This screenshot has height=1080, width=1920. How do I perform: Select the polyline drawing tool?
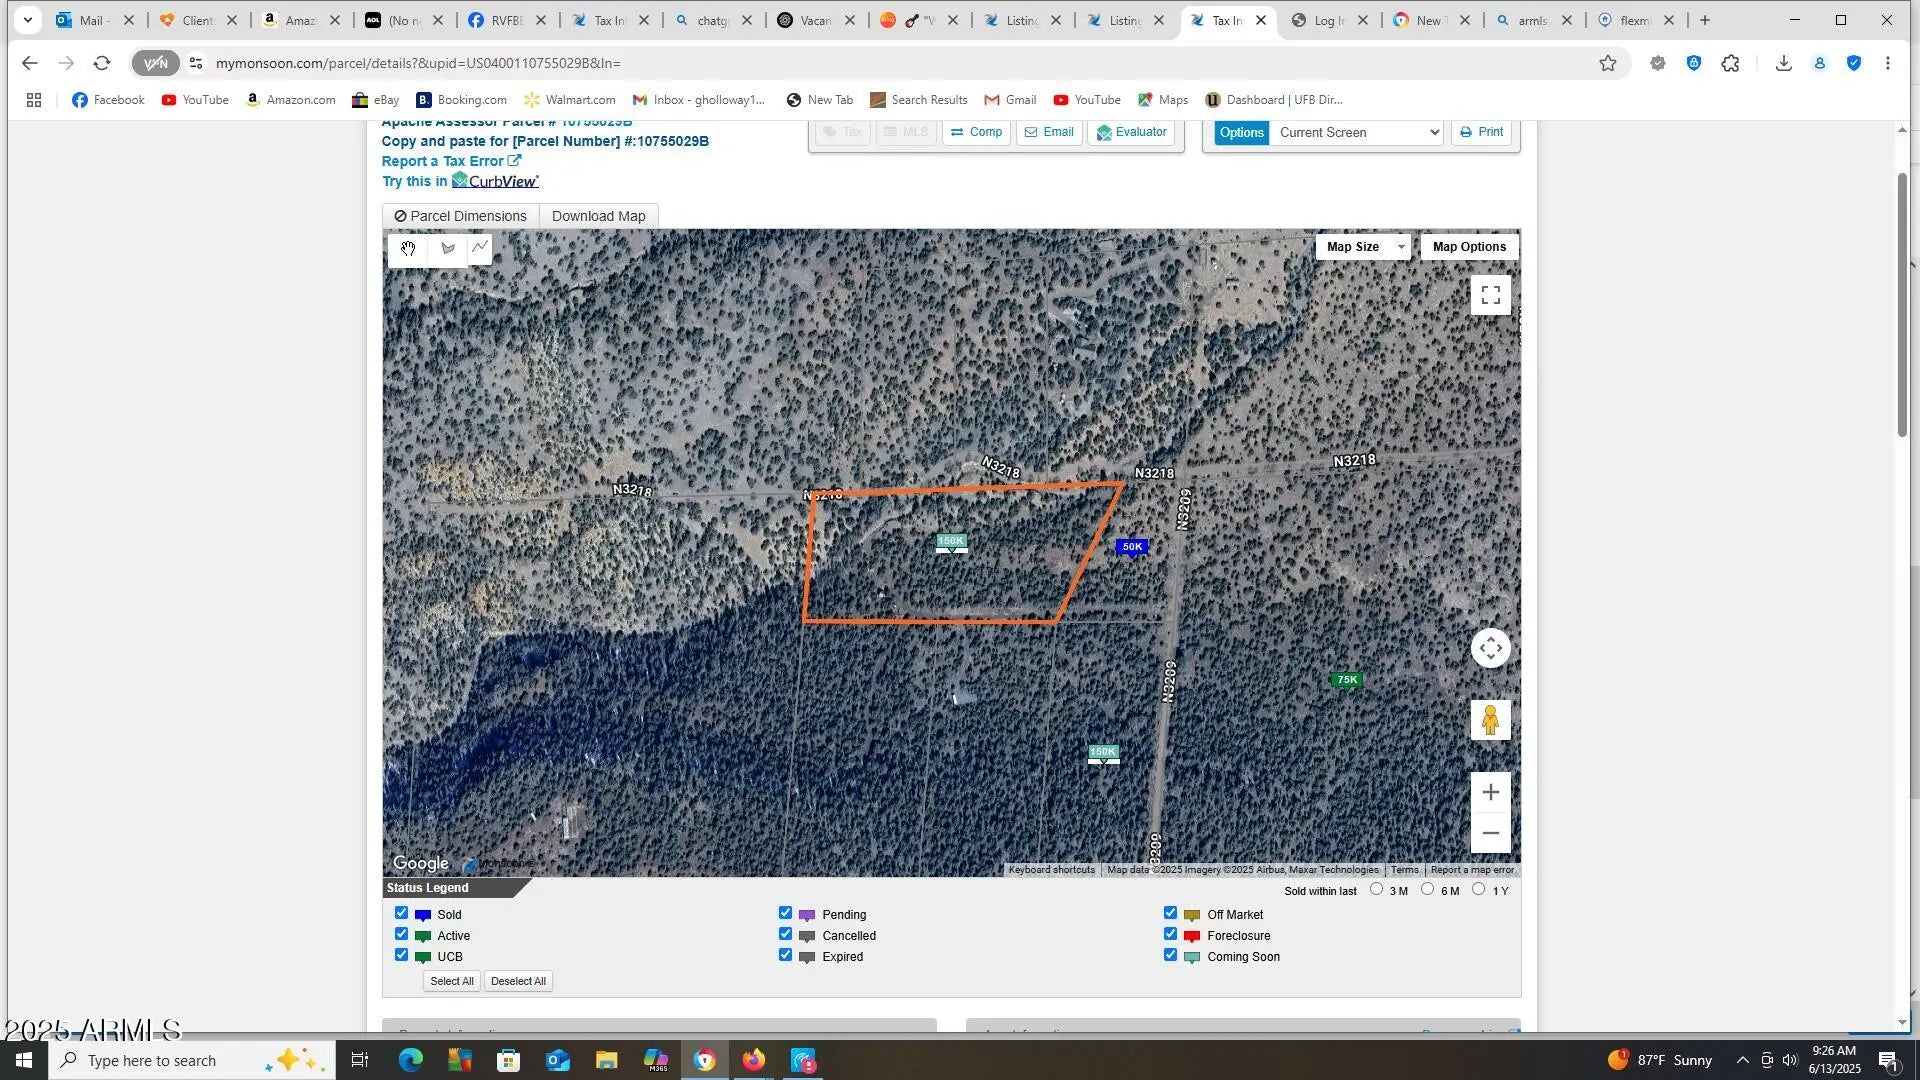click(481, 247)
